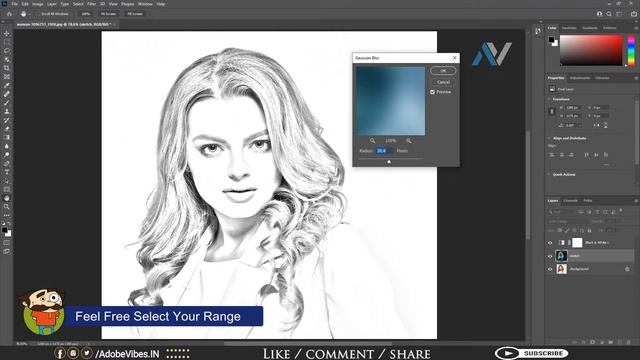640x360 pixels.
Task: Open Color panel options menu
Action: click(636, 28)
